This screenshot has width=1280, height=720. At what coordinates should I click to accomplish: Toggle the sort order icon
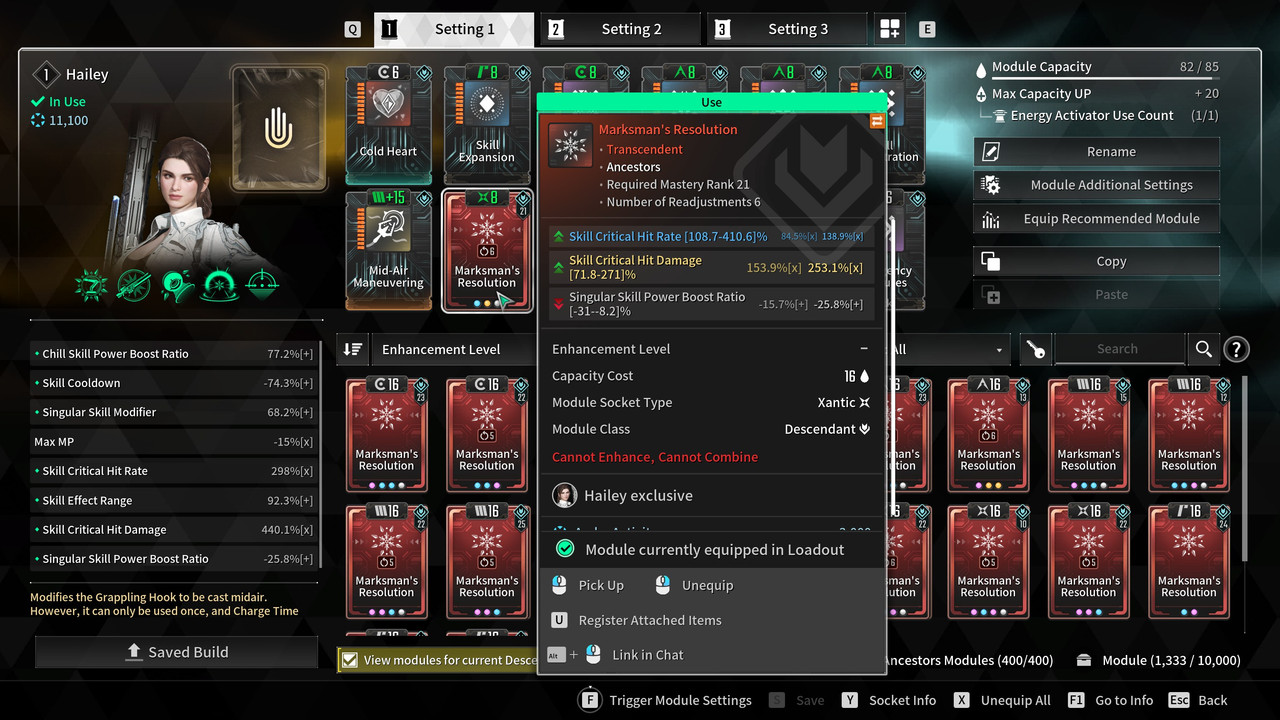click(353, 349)
